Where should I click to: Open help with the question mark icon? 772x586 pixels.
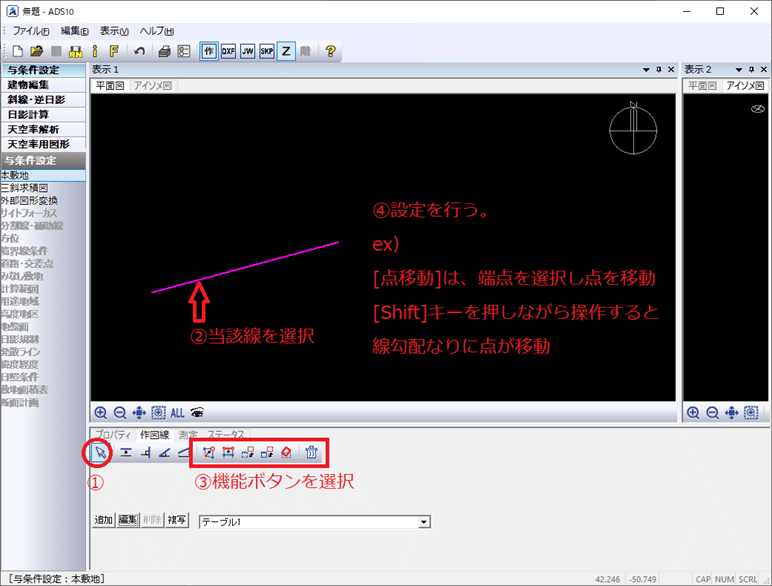coord(330,51)
